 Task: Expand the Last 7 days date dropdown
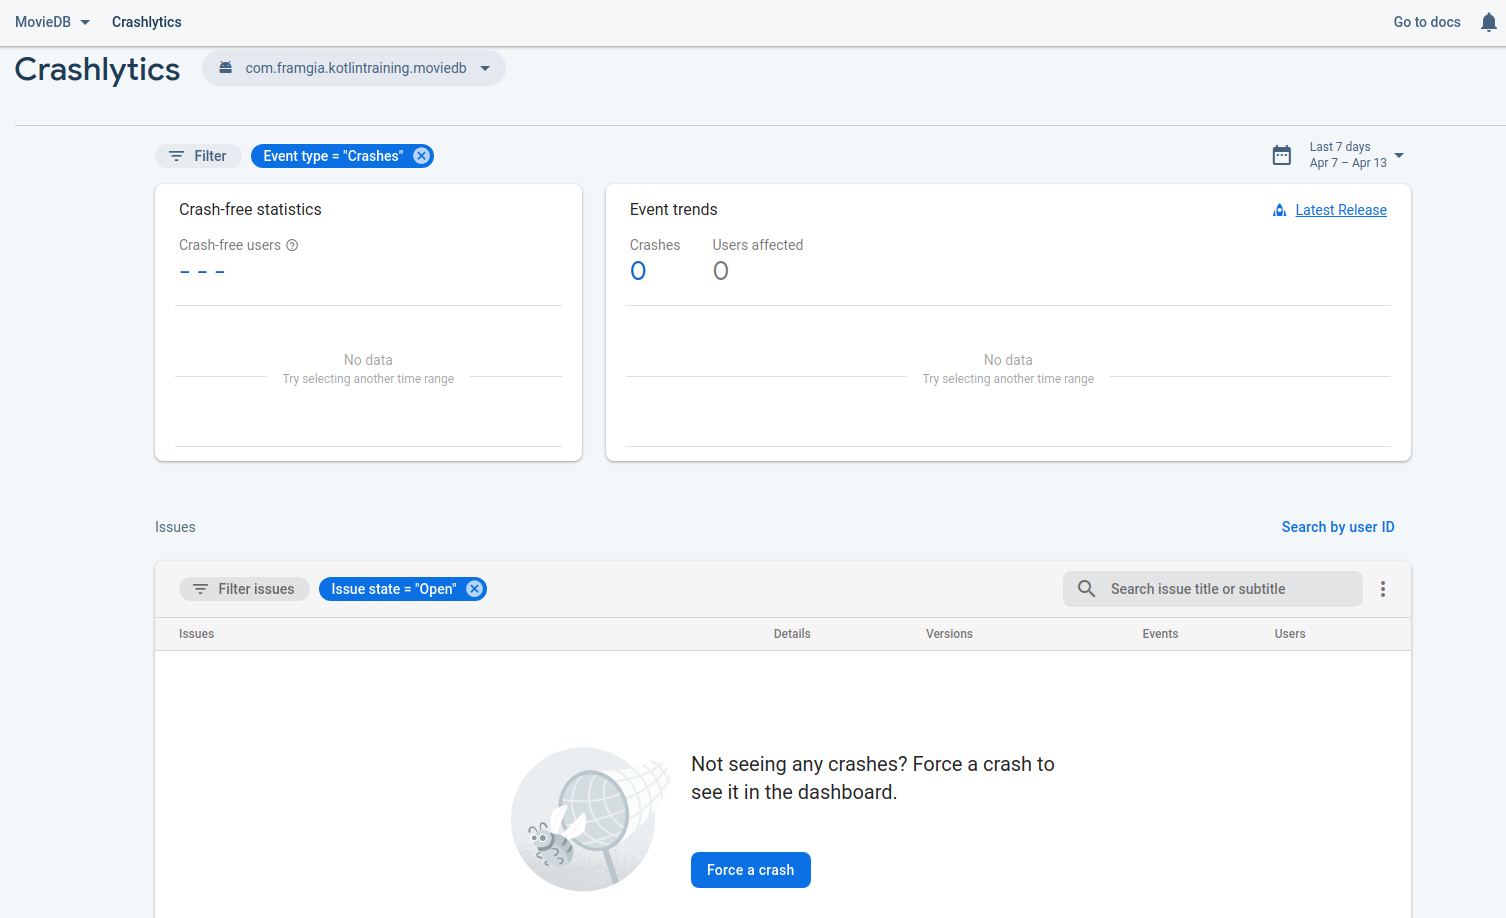click(x=1399, y=155)
